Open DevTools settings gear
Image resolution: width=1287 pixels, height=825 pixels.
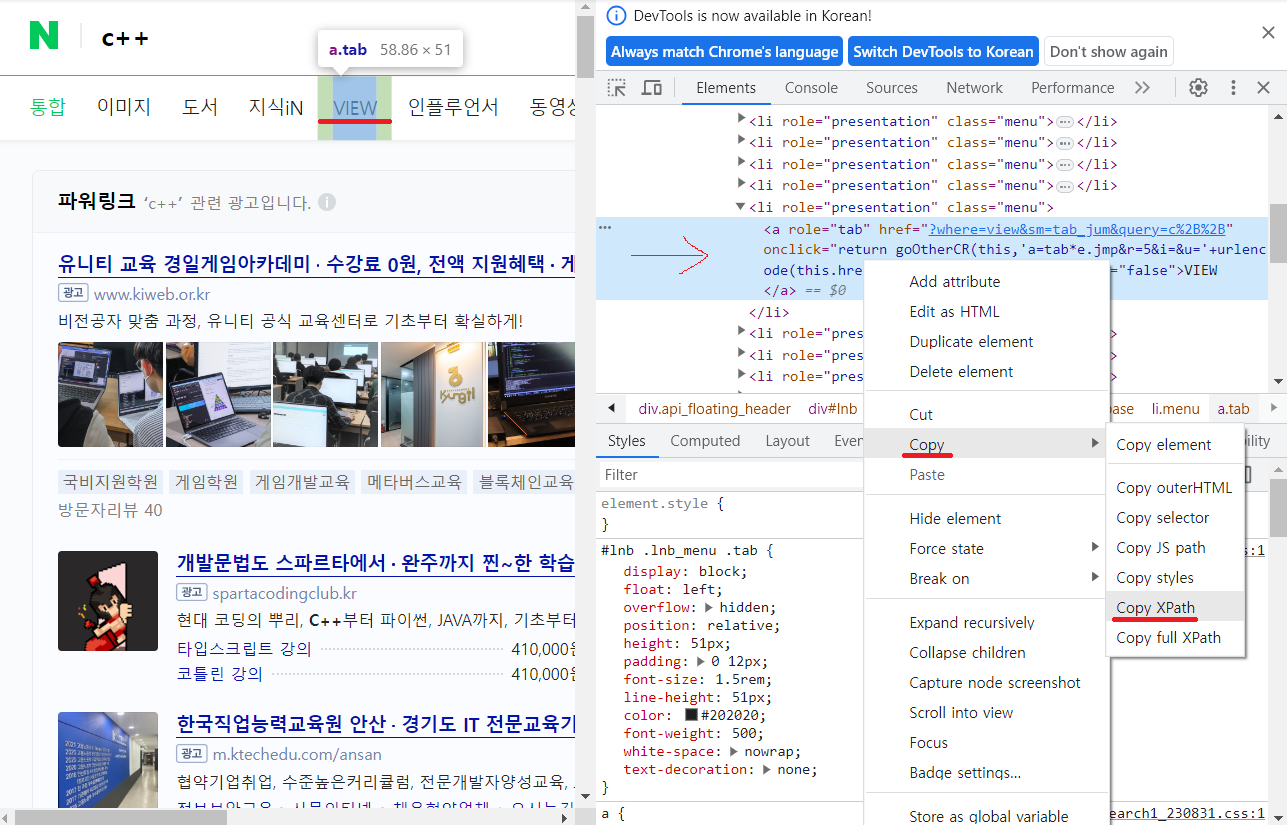click(x=1198, y=88)
